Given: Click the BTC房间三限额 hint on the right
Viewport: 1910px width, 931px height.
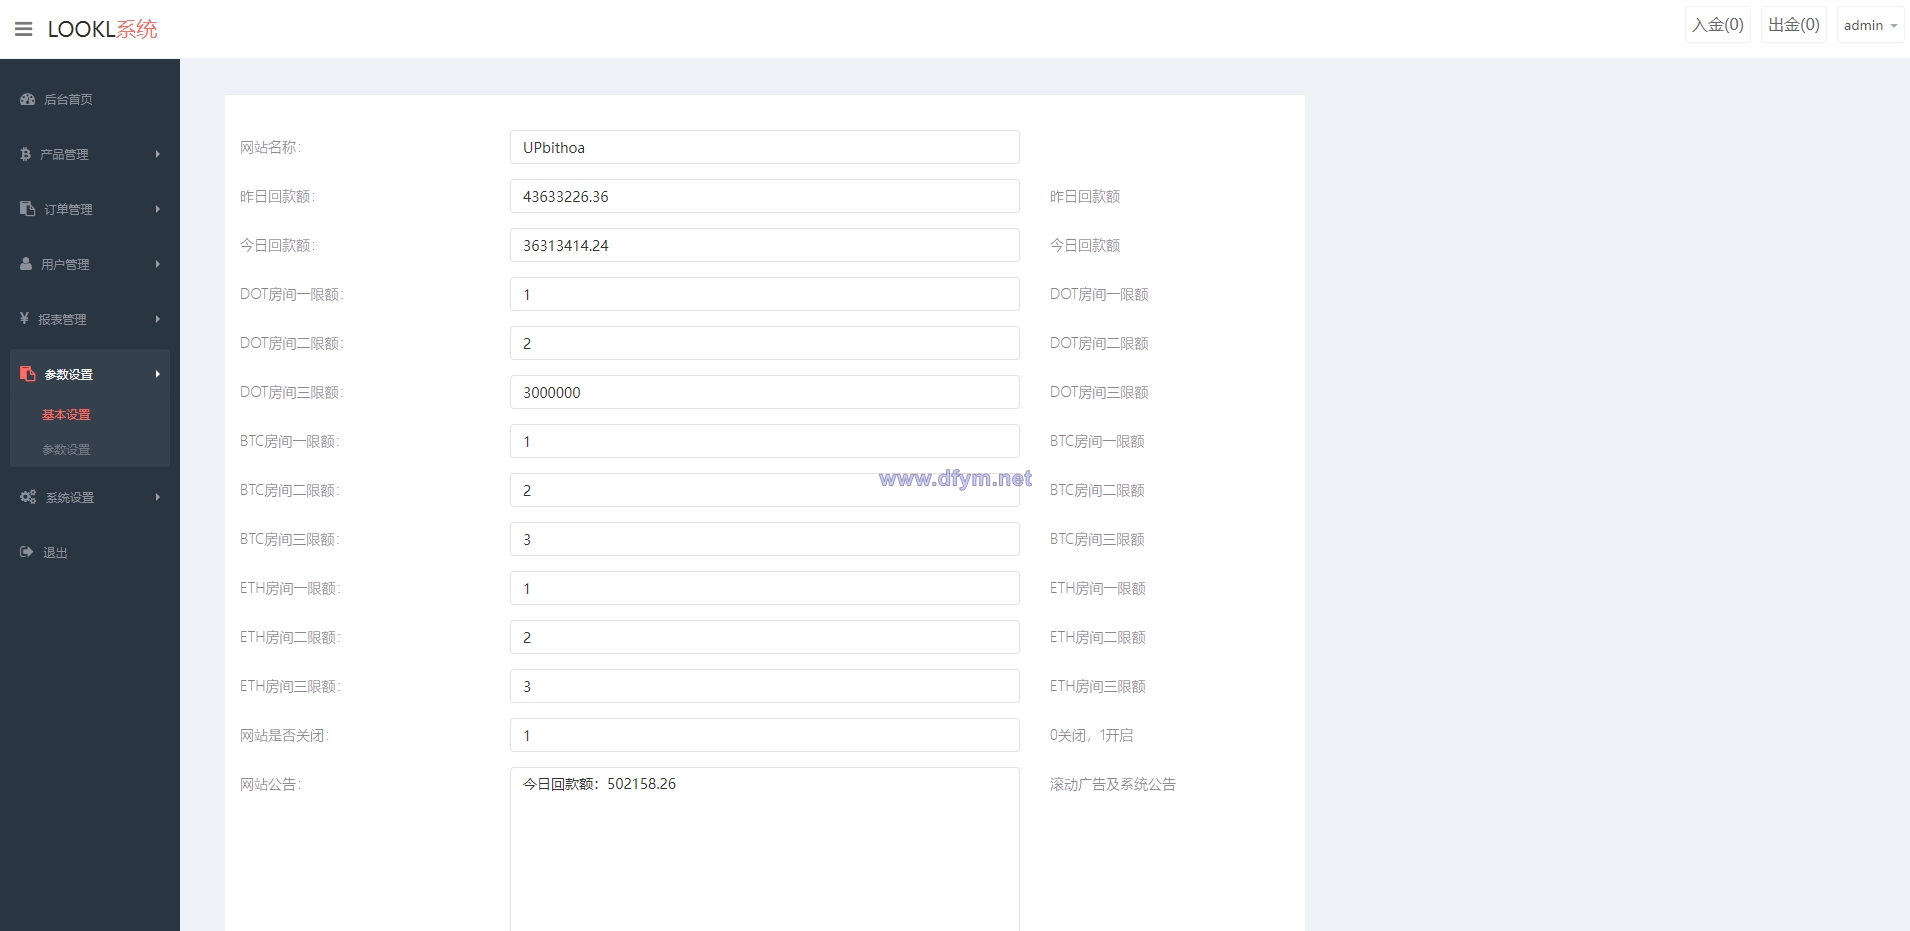Looking at the screenshot, I should 1097,539.
